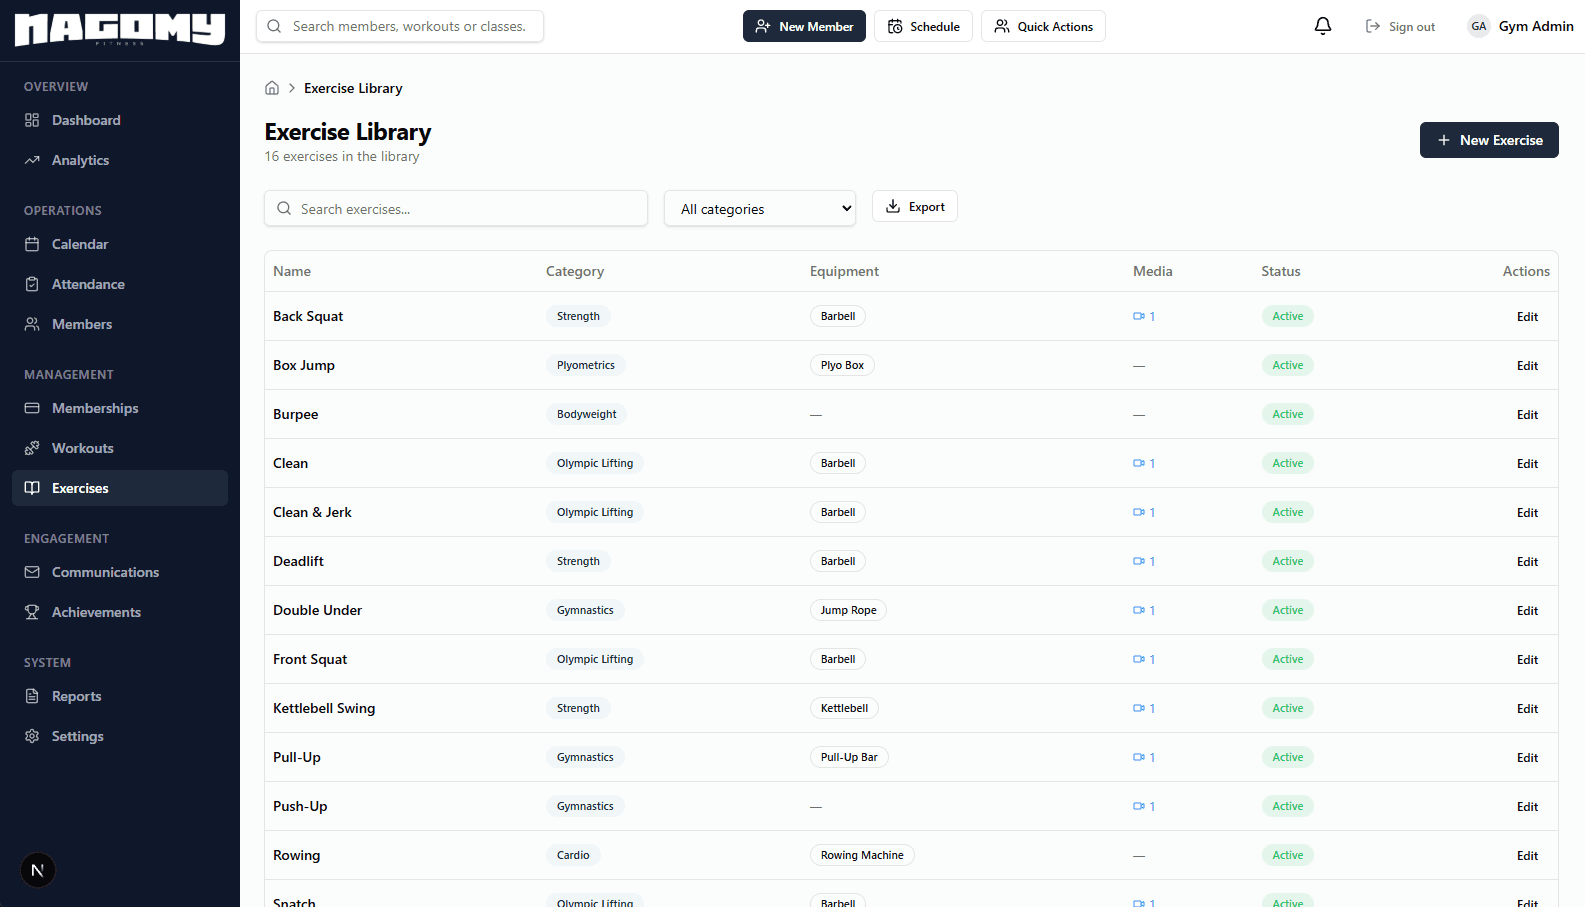Open the Calendar section
This screenshot has height=907, width=1585.
[120, 244]
